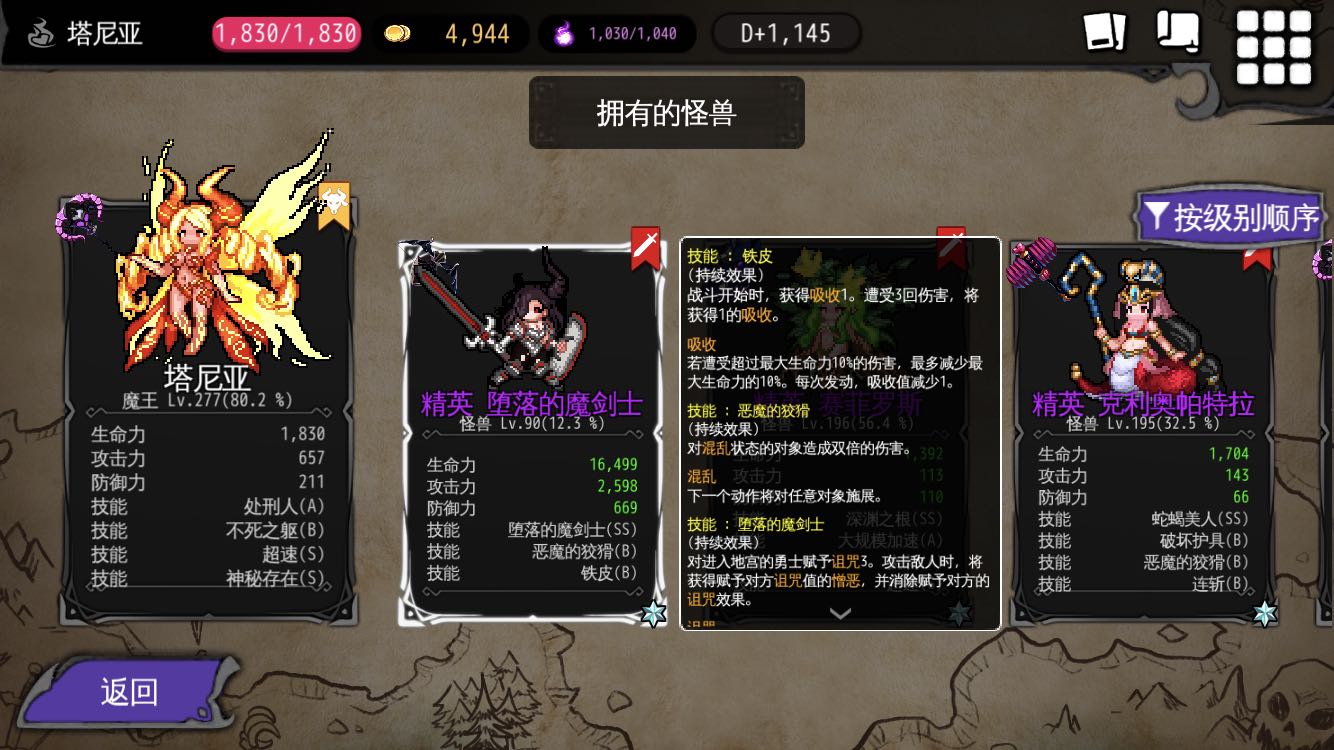
Task: Click the 1,830/1,830 health bar
Action: (286, 34)
